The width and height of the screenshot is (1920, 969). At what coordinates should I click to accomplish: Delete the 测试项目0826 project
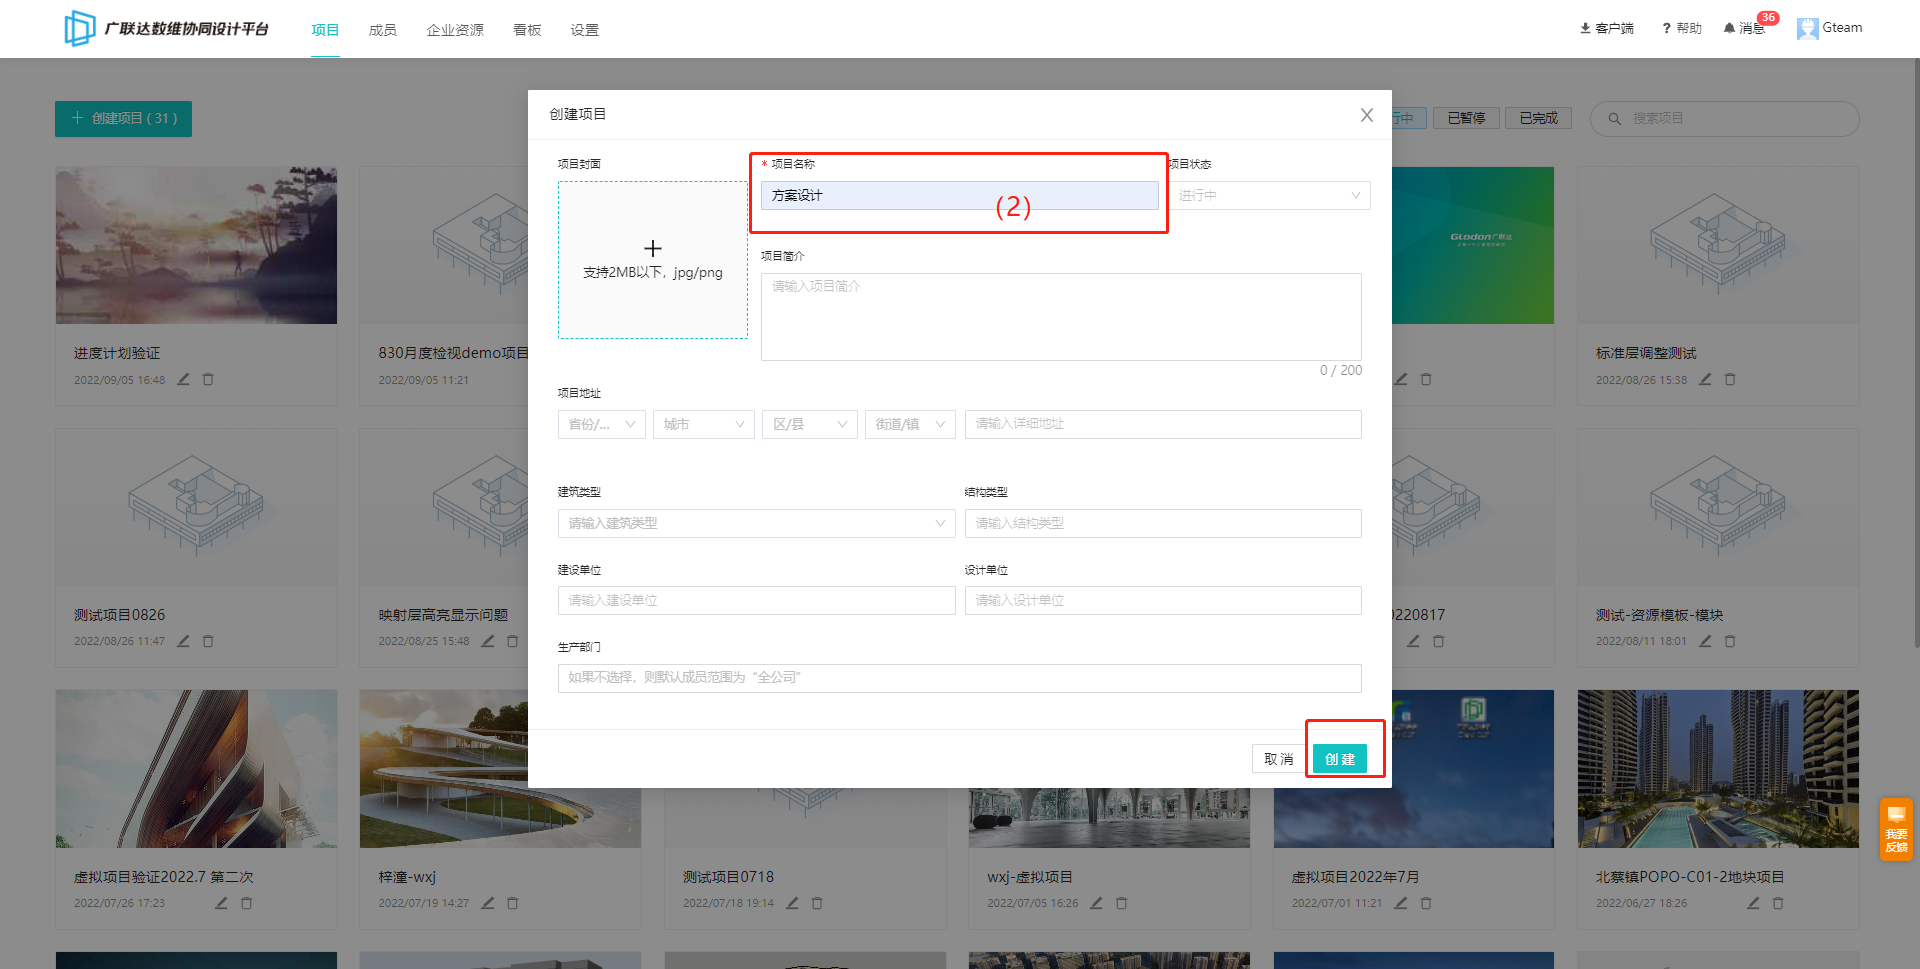pos(208,641)
